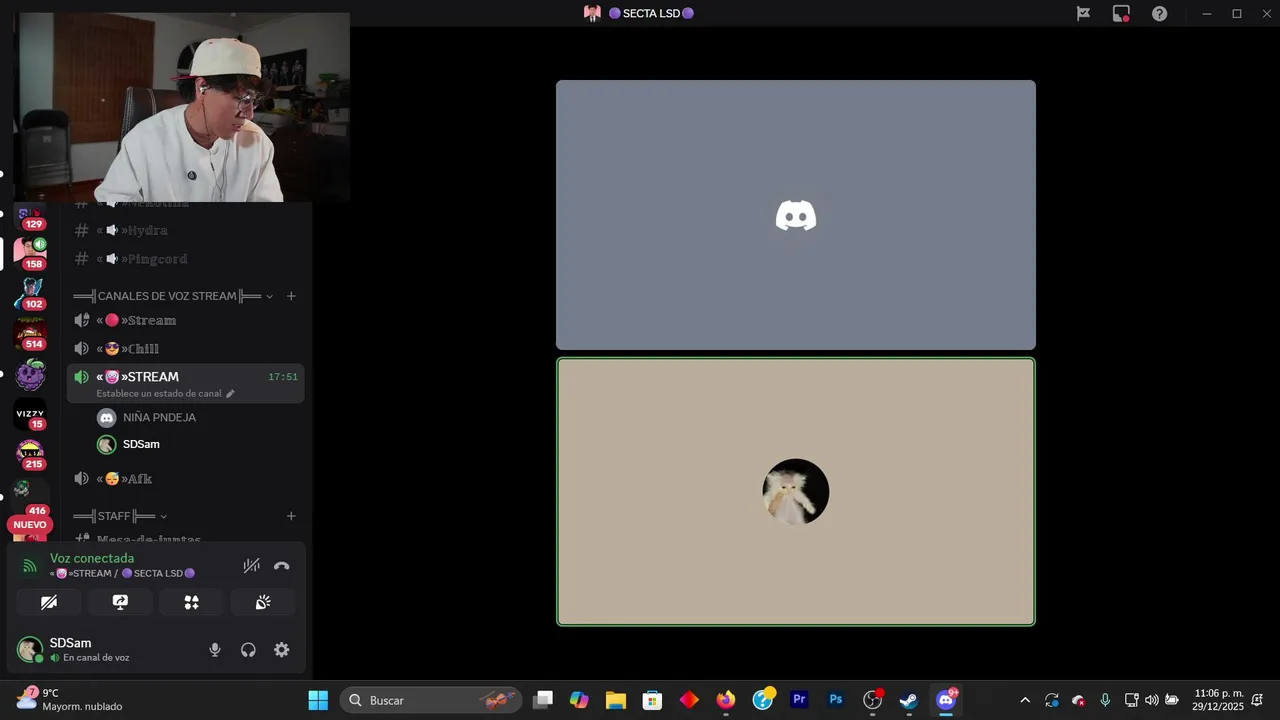The image size is (1280, 720).
Task: Open Microsoft Store from taskbar
Action: click(652, 700)
